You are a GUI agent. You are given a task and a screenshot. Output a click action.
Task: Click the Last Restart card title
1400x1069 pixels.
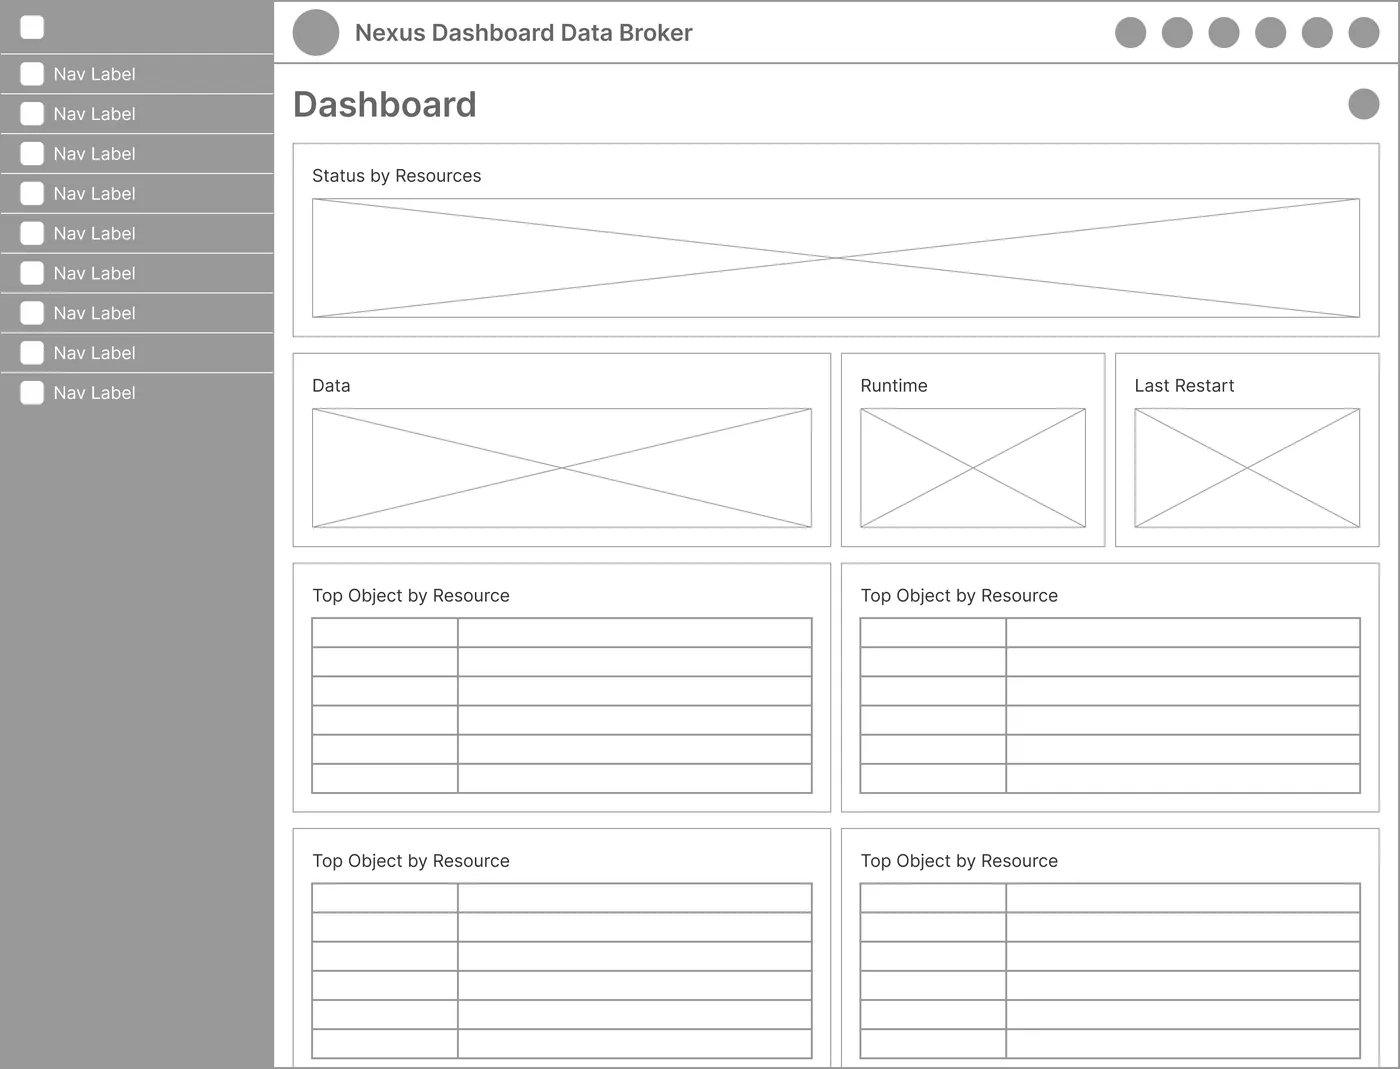click(x=1184, y=386)
